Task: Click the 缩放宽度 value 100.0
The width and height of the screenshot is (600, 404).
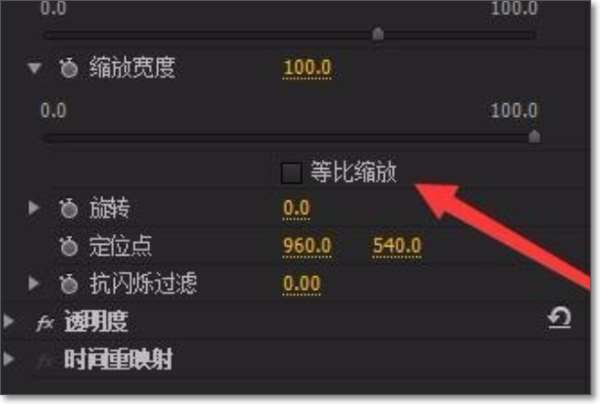Action: coord(307,68)
